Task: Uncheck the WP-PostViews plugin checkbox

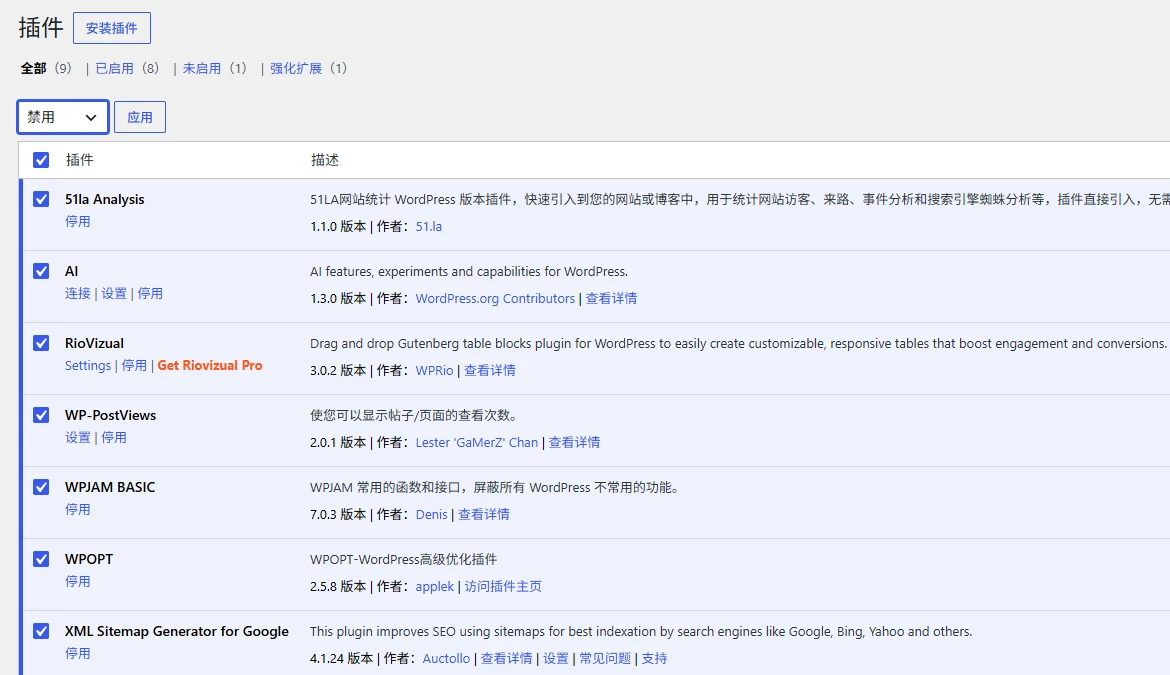Action: (x=41, y=415)
